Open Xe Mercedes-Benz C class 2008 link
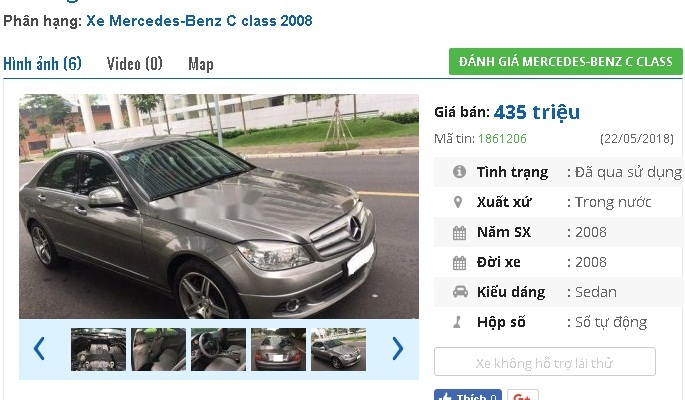Screen dimensions: 685x400 click(199, 21)
